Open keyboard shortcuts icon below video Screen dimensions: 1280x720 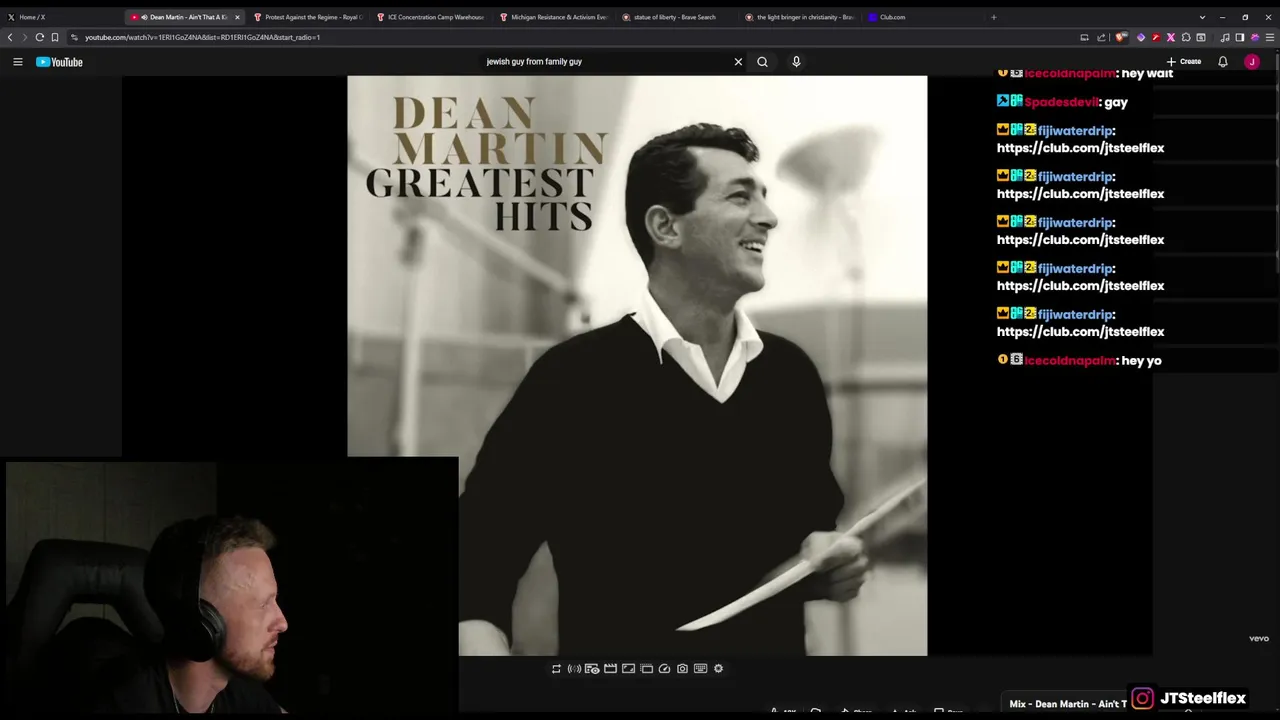pyautogui.click(x=700, y=669)
